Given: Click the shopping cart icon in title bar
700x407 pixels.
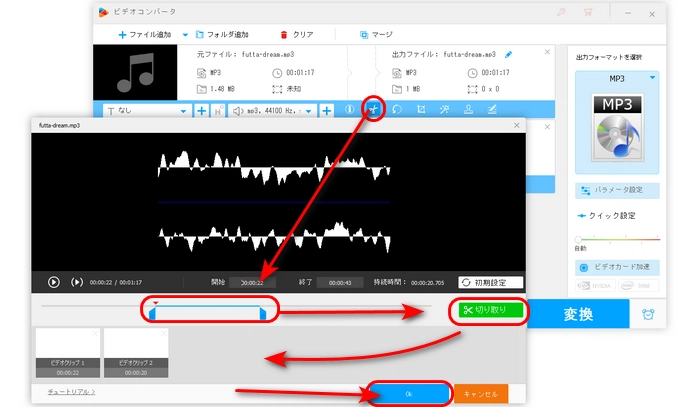Looking at the screenshot, I should coord(588,12).
